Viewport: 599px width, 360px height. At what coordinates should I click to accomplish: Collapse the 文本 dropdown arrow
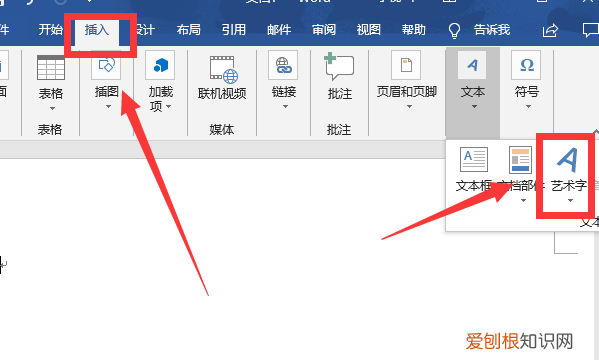coord(474,107)
